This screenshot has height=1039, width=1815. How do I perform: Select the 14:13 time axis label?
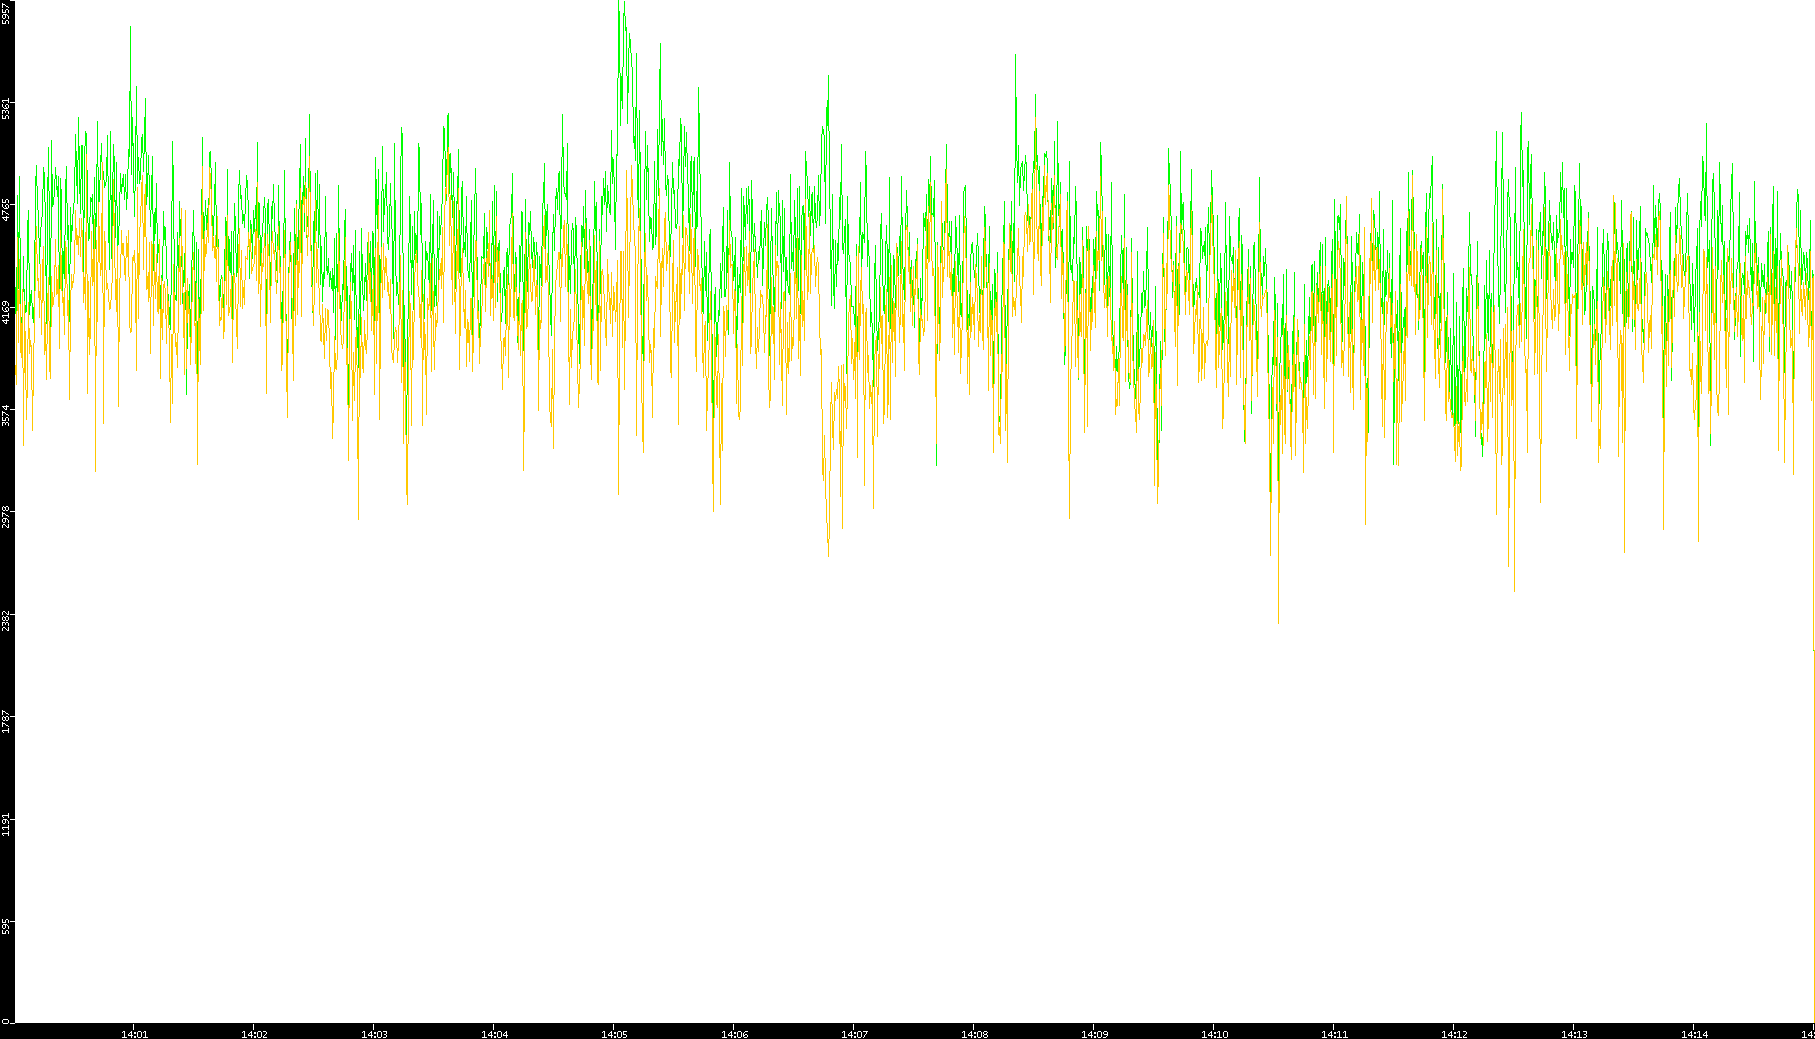pyautogui.click(x=1574, y=1034)
